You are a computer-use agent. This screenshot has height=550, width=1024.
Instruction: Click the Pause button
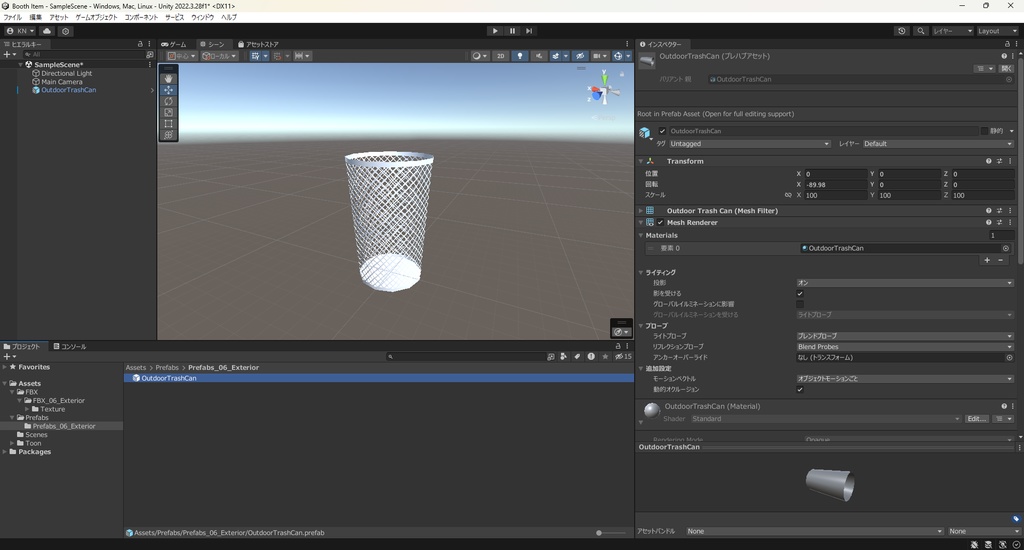click(x=512, y=31)
